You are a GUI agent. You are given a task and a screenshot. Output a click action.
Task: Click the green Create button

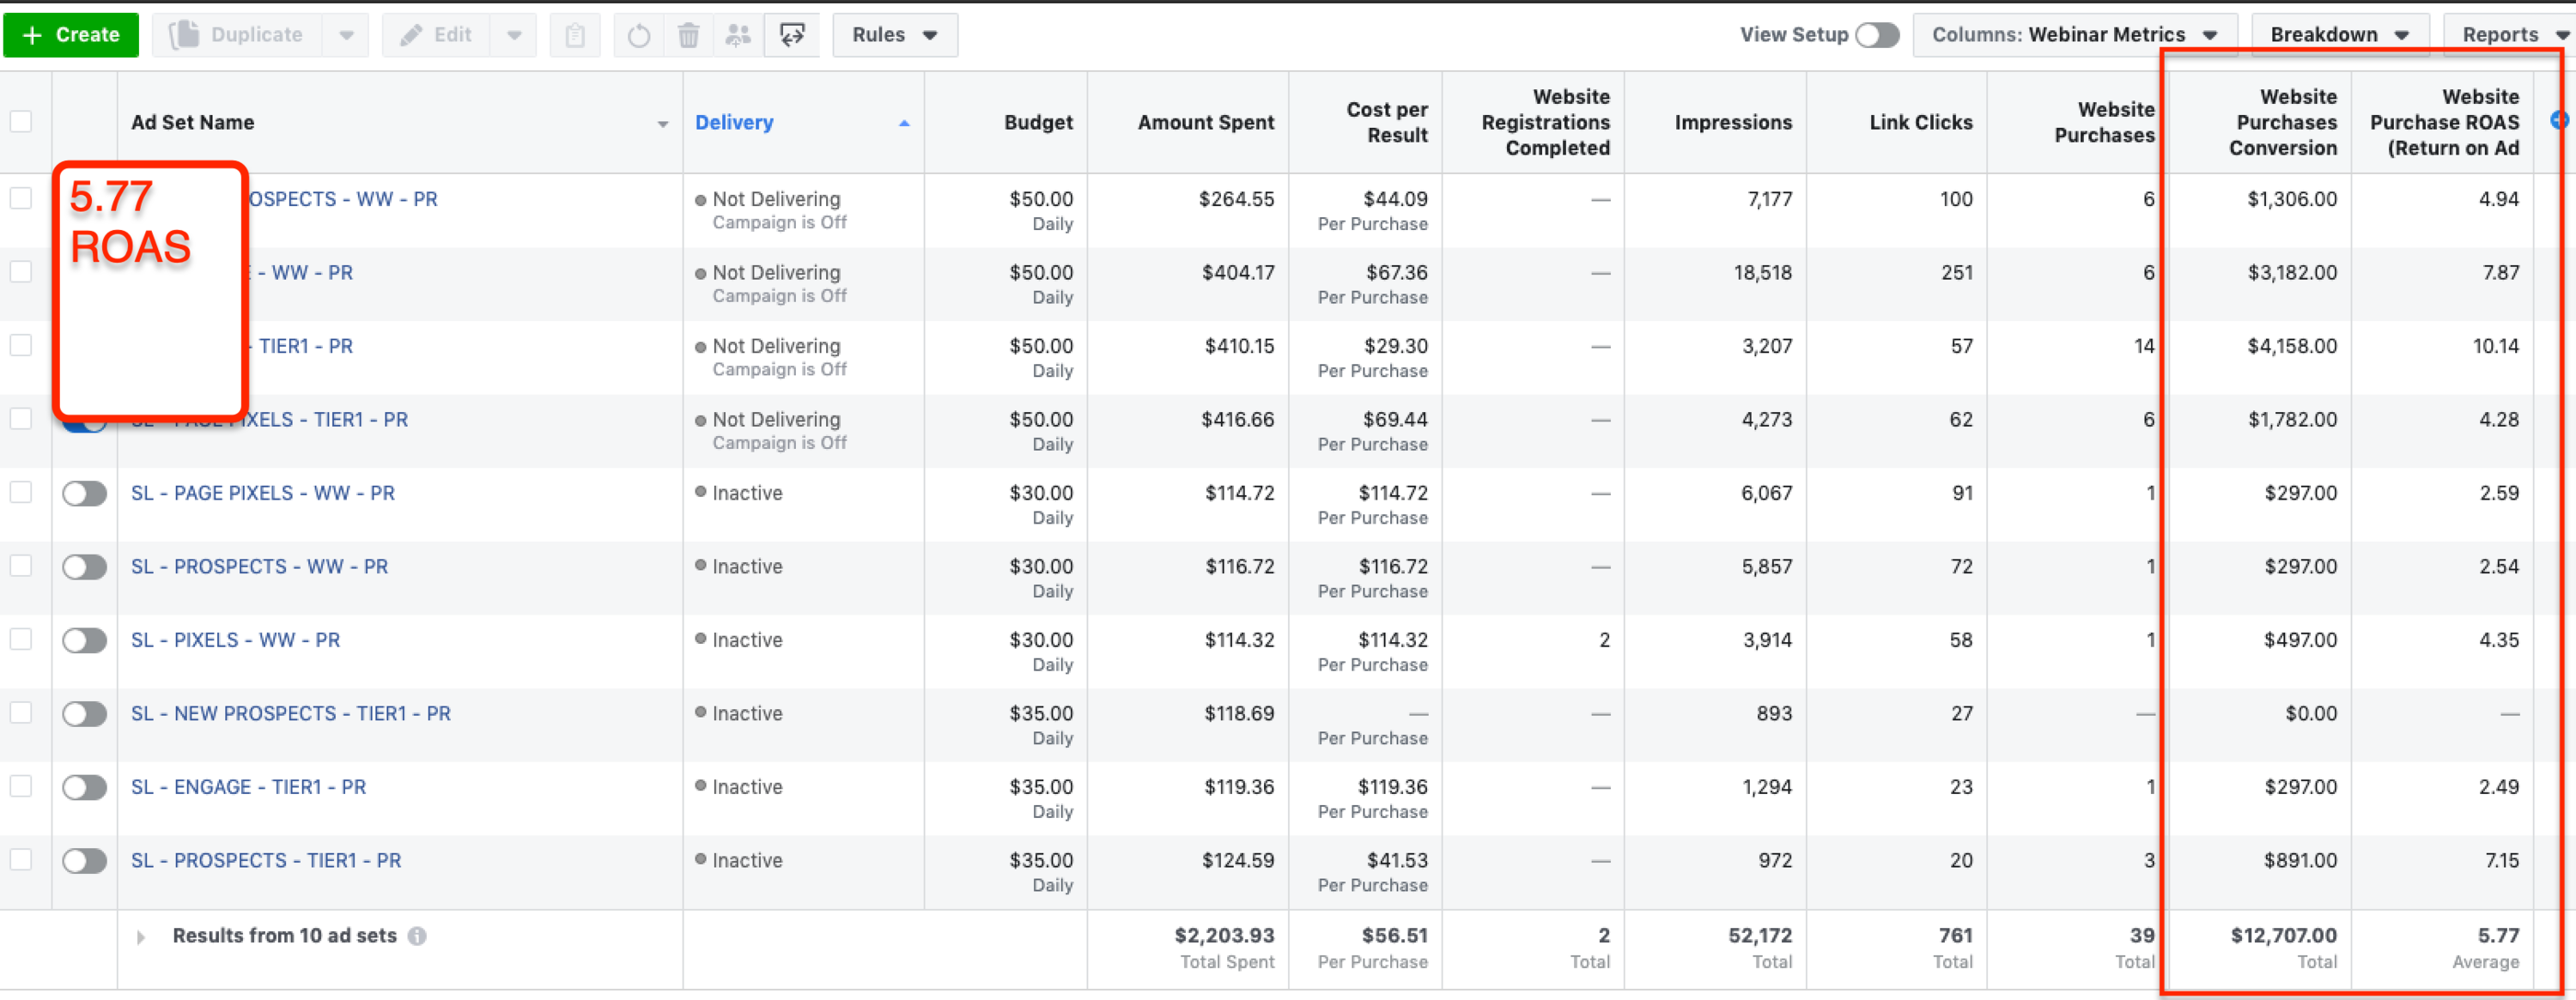[x=71, y=35]
